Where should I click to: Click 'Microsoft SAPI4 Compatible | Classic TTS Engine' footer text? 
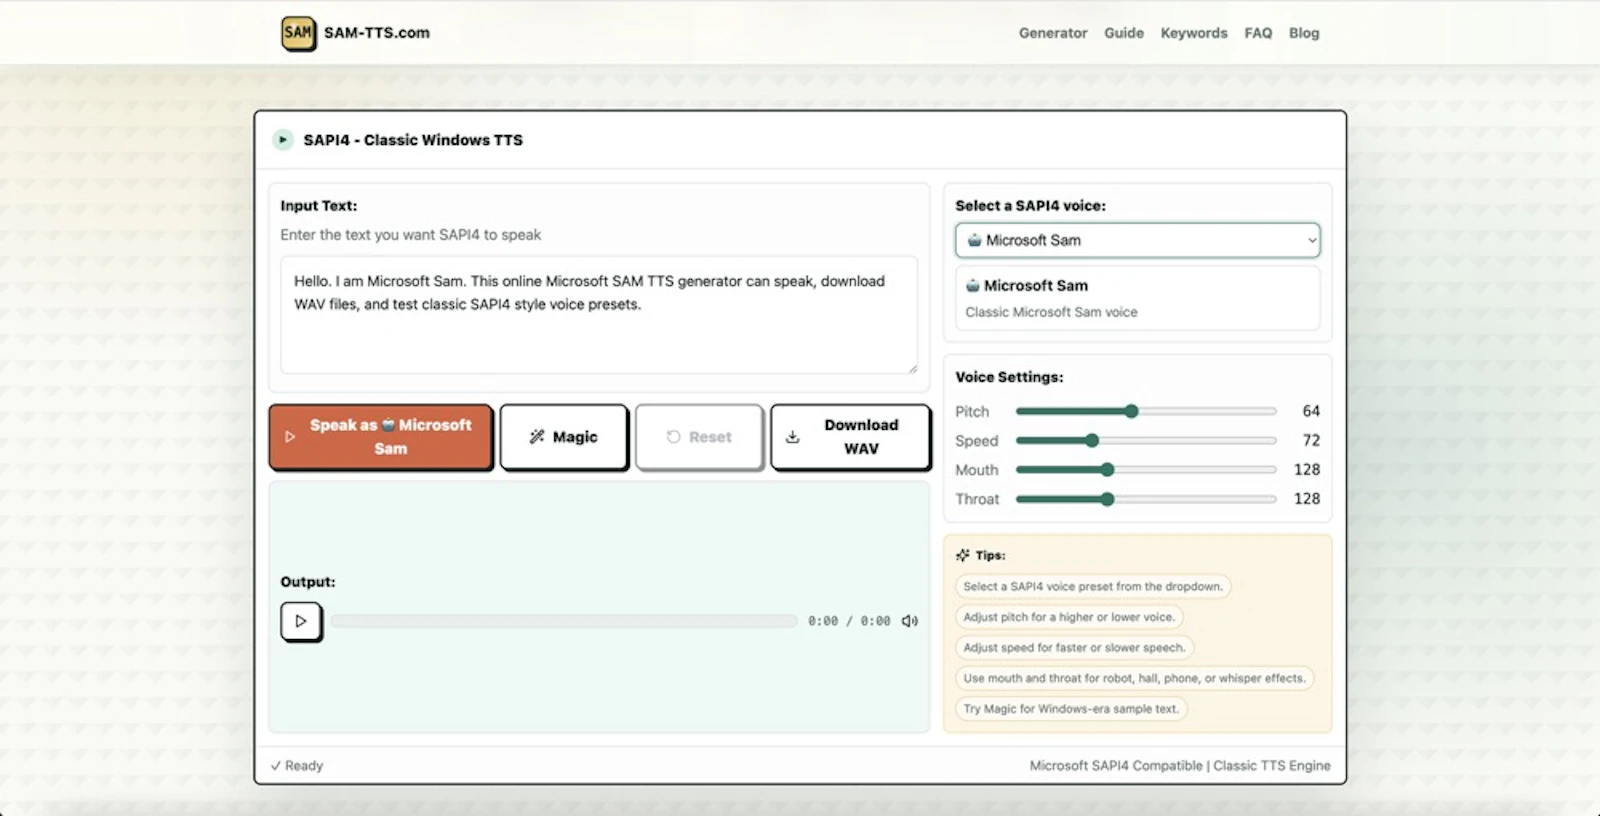1180,766
